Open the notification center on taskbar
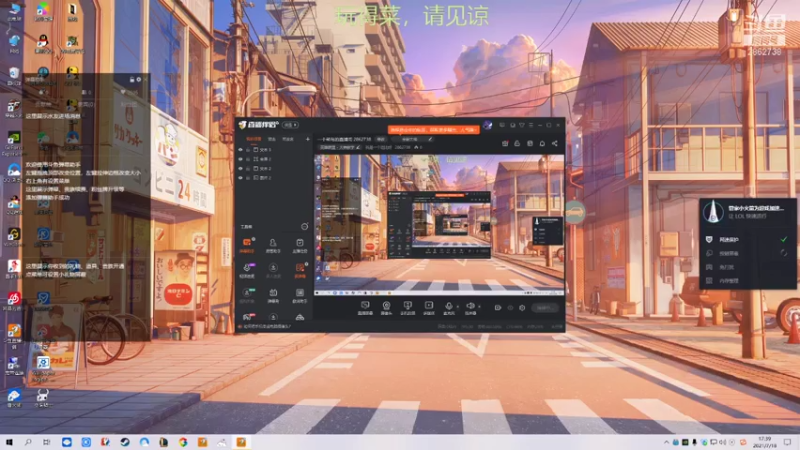Viewport: 800px width, 450px height. coord(788,442)
